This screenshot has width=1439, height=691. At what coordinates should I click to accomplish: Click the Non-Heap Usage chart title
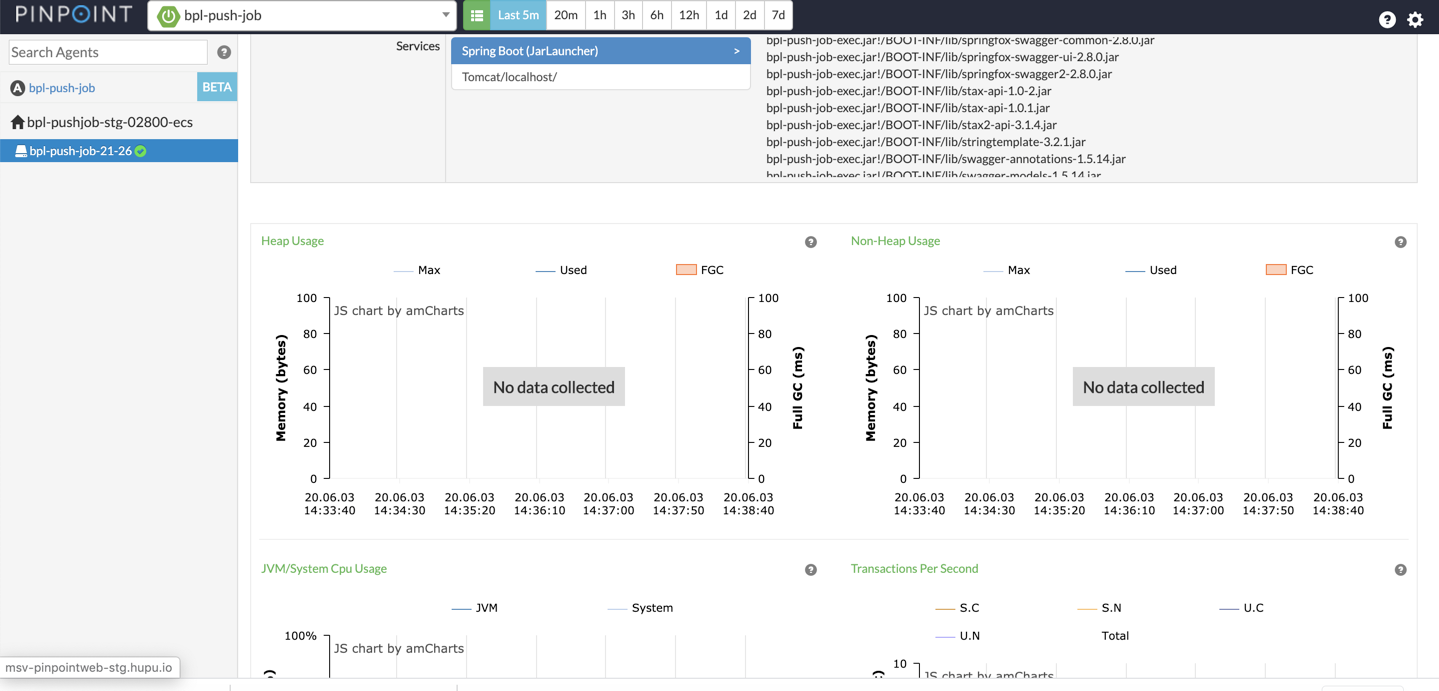[x=895, y=241]
